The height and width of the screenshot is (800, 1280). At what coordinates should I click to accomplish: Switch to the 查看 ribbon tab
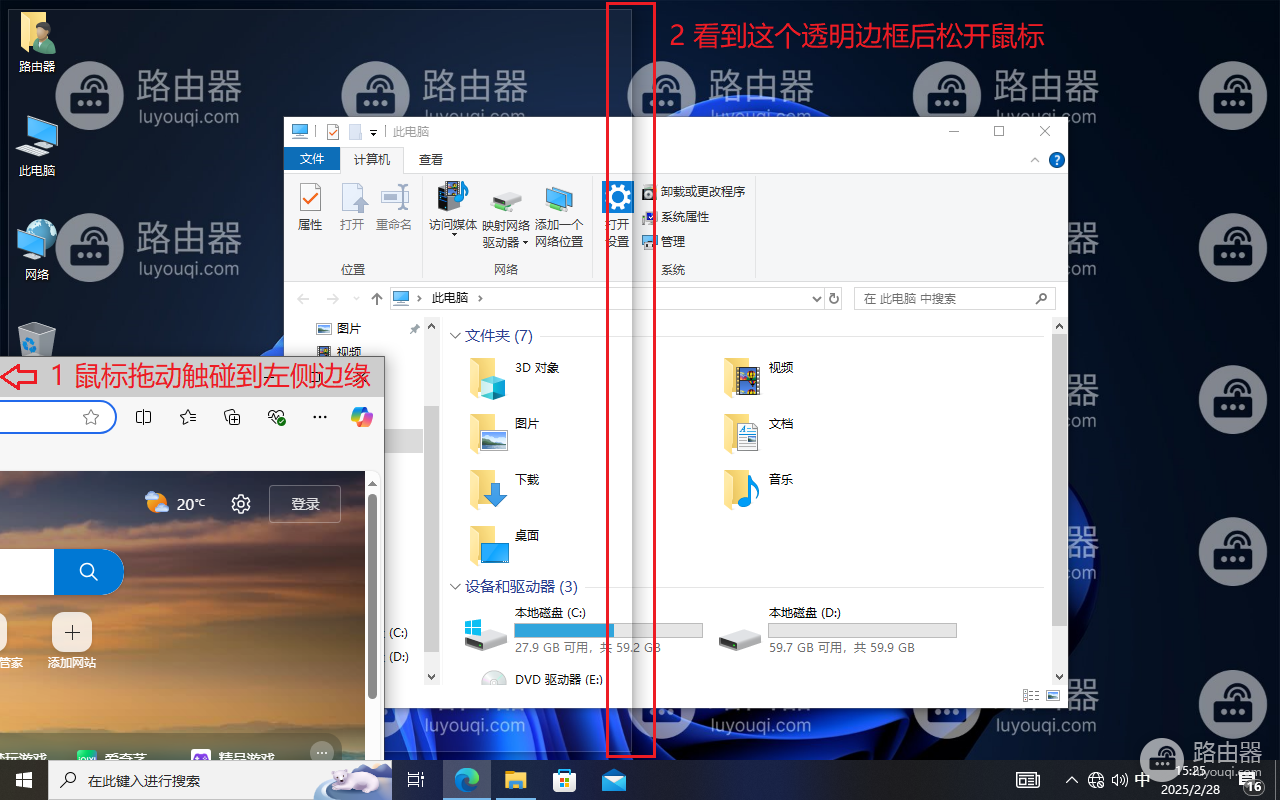click(431, 159)
